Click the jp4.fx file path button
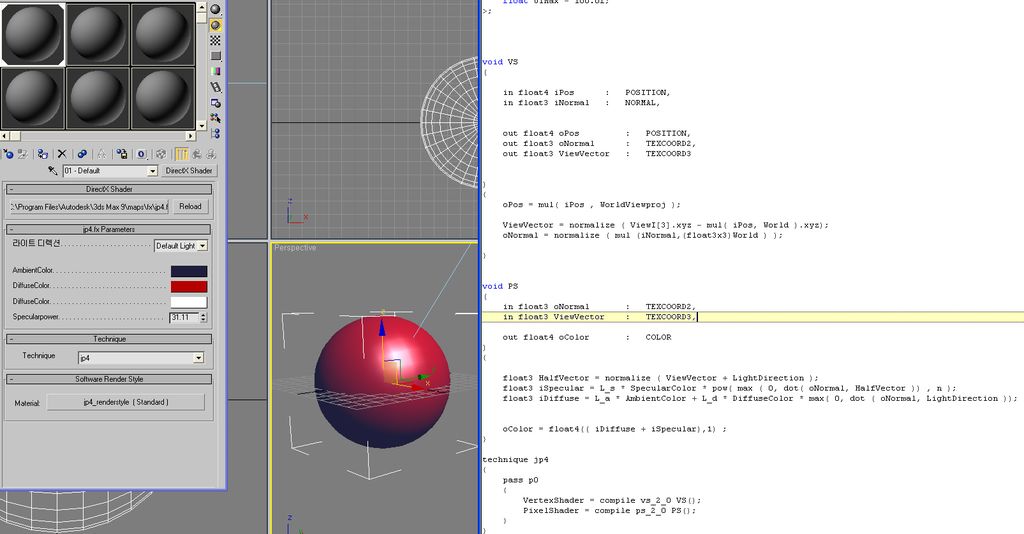Screen dimensions: 1024x534 coord(89,206)
